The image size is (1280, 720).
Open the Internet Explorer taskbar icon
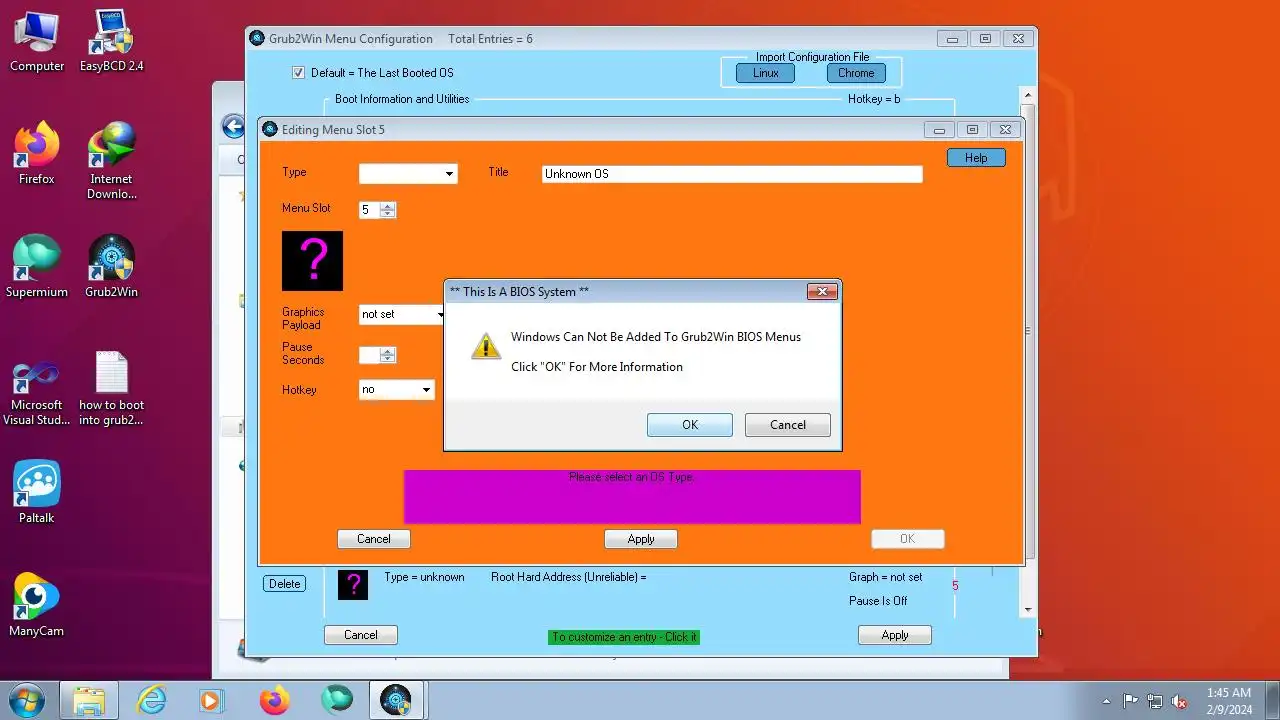coord(151,700)
